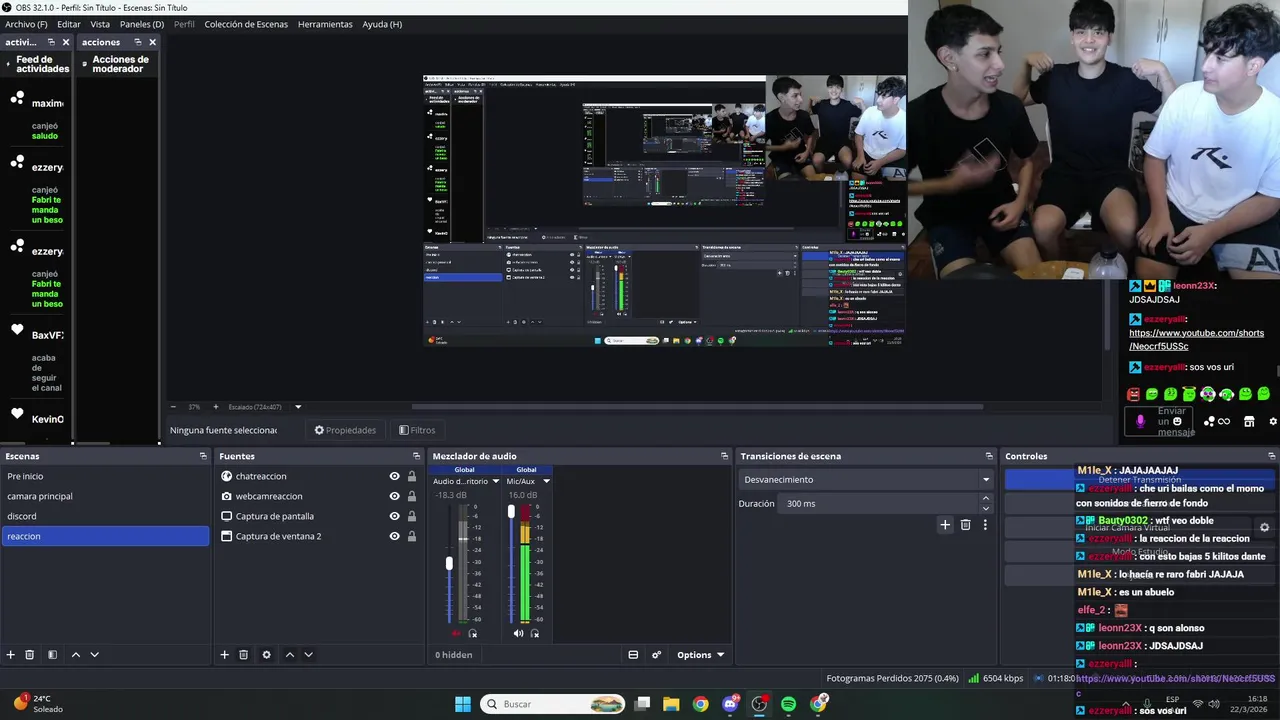Open scene filters icon in Escenas toolbar
The height and width of the screenshot is (720, 1280).
click(x=52, y=655)
